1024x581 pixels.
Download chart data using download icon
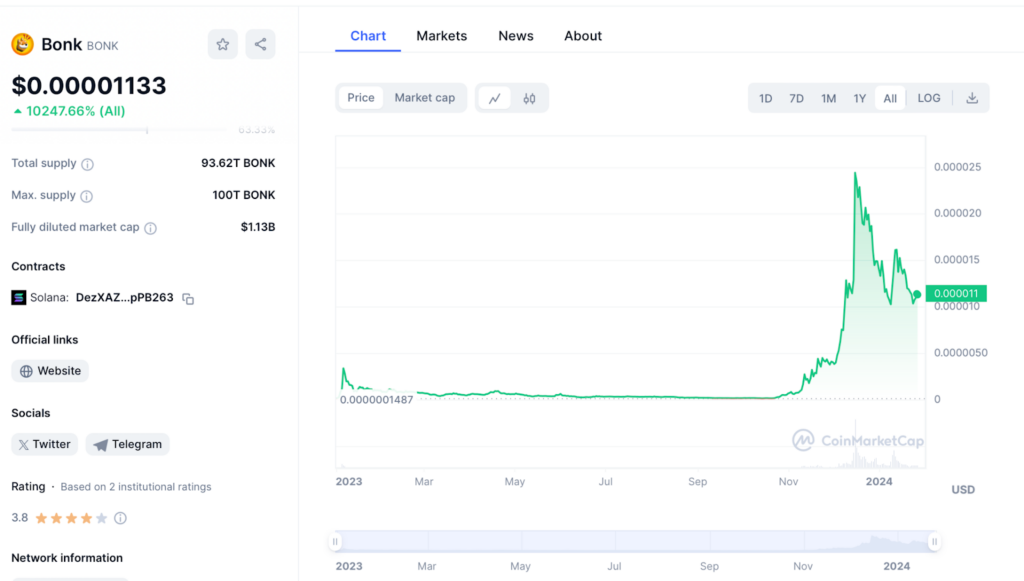971,98
